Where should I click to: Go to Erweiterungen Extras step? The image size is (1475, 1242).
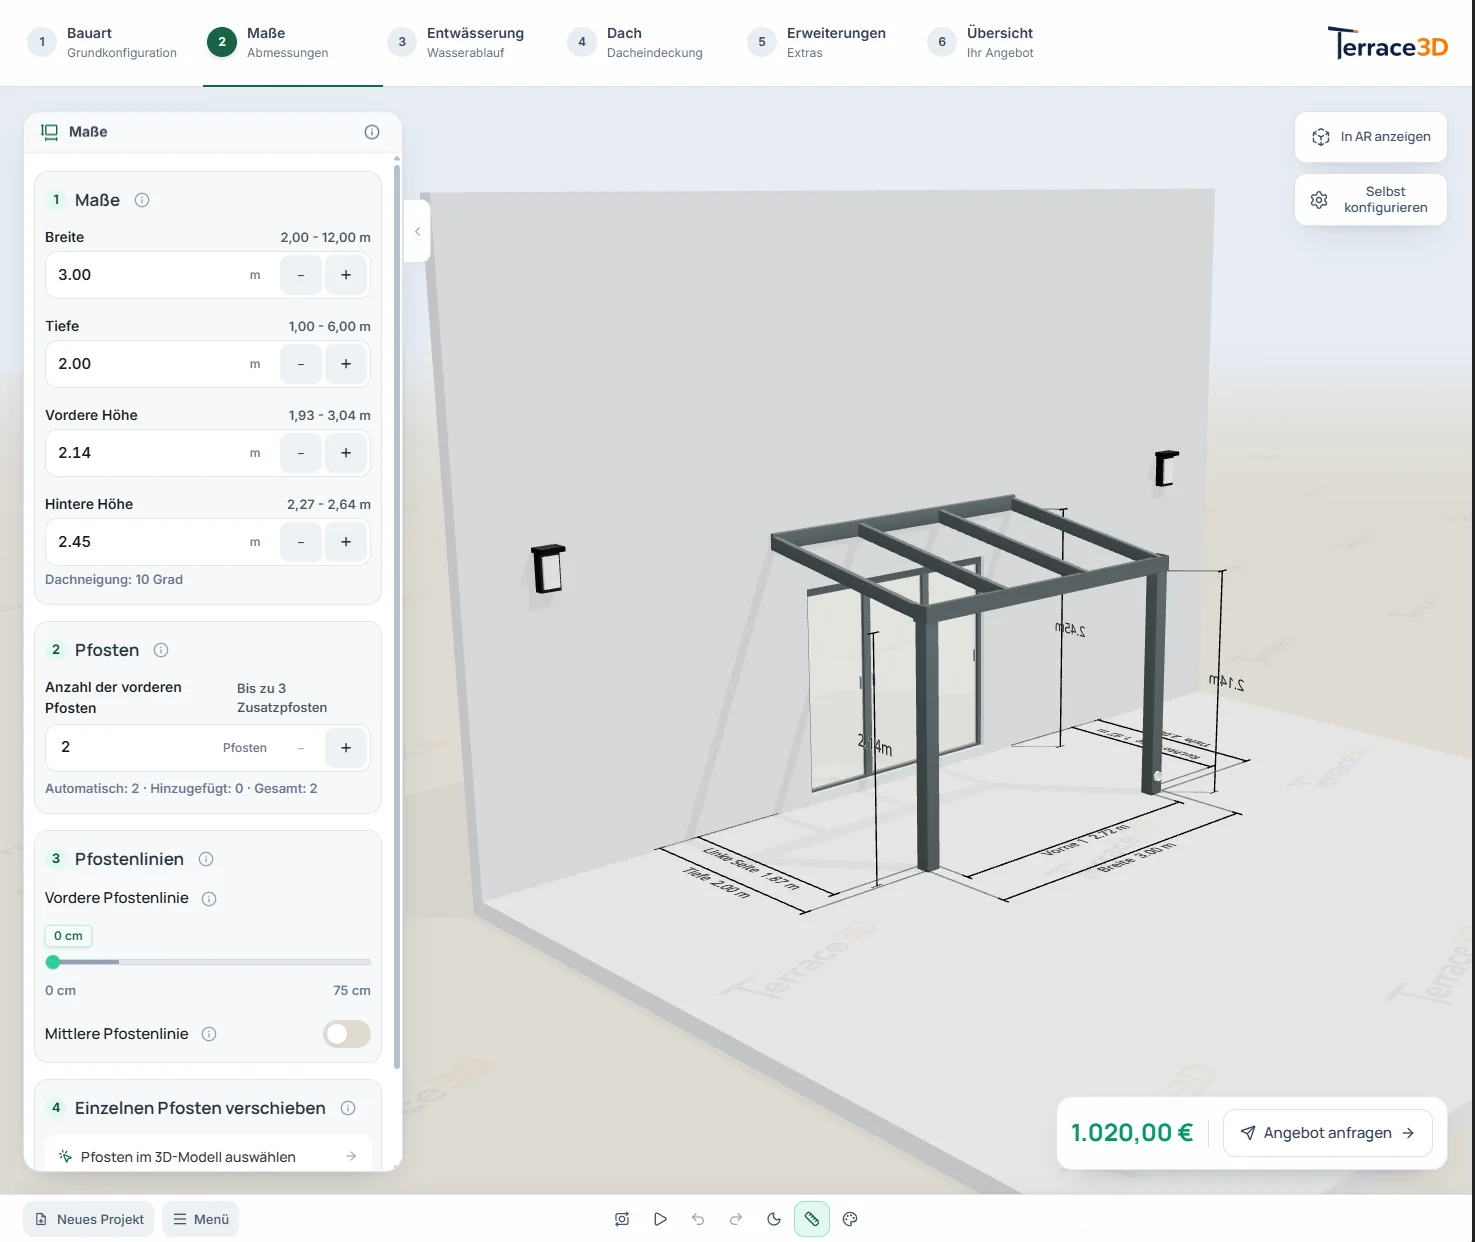point(818,42)
